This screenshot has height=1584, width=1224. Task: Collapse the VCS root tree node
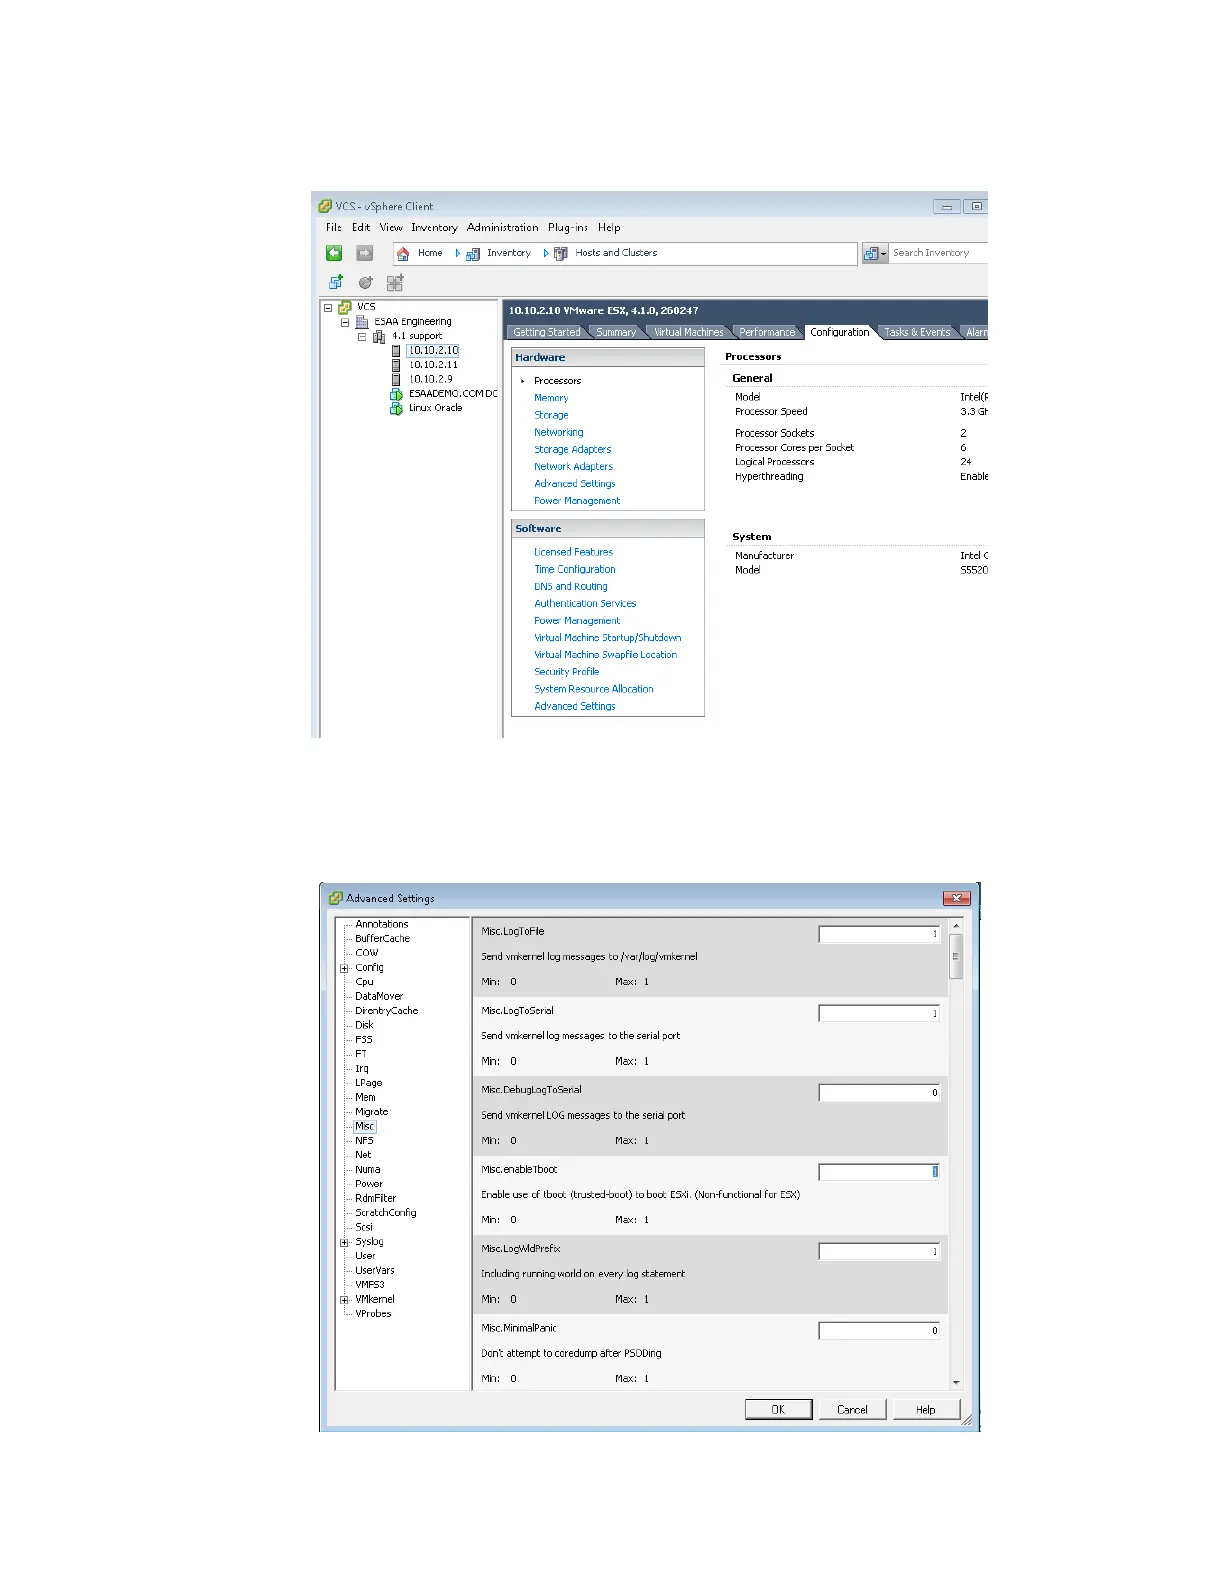(327, 308)
